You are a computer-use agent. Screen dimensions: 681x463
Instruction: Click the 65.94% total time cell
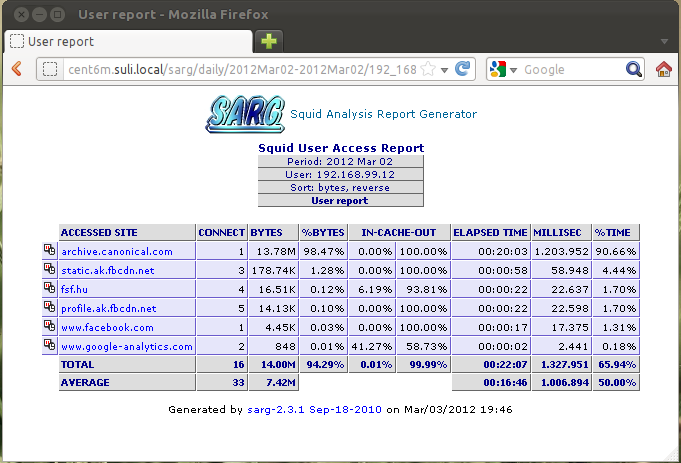[616, 364]
